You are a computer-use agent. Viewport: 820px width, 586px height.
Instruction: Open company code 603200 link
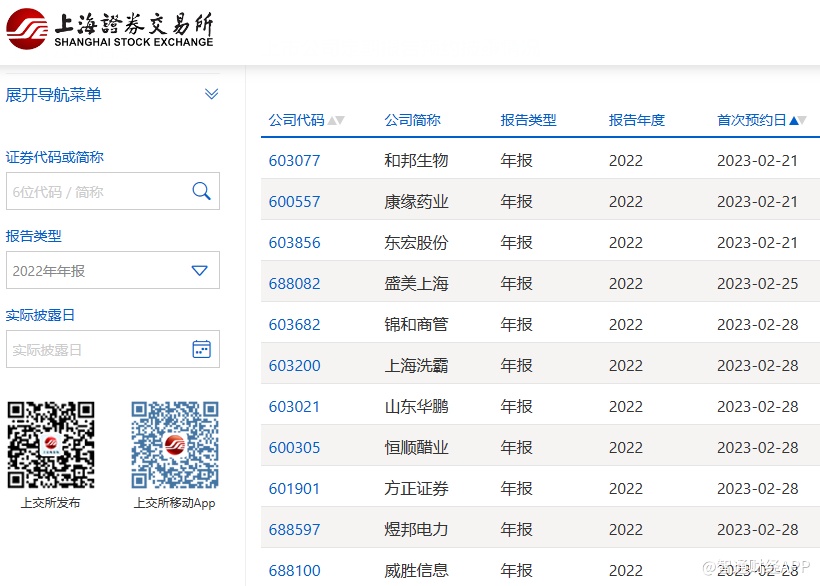[294, 365]
